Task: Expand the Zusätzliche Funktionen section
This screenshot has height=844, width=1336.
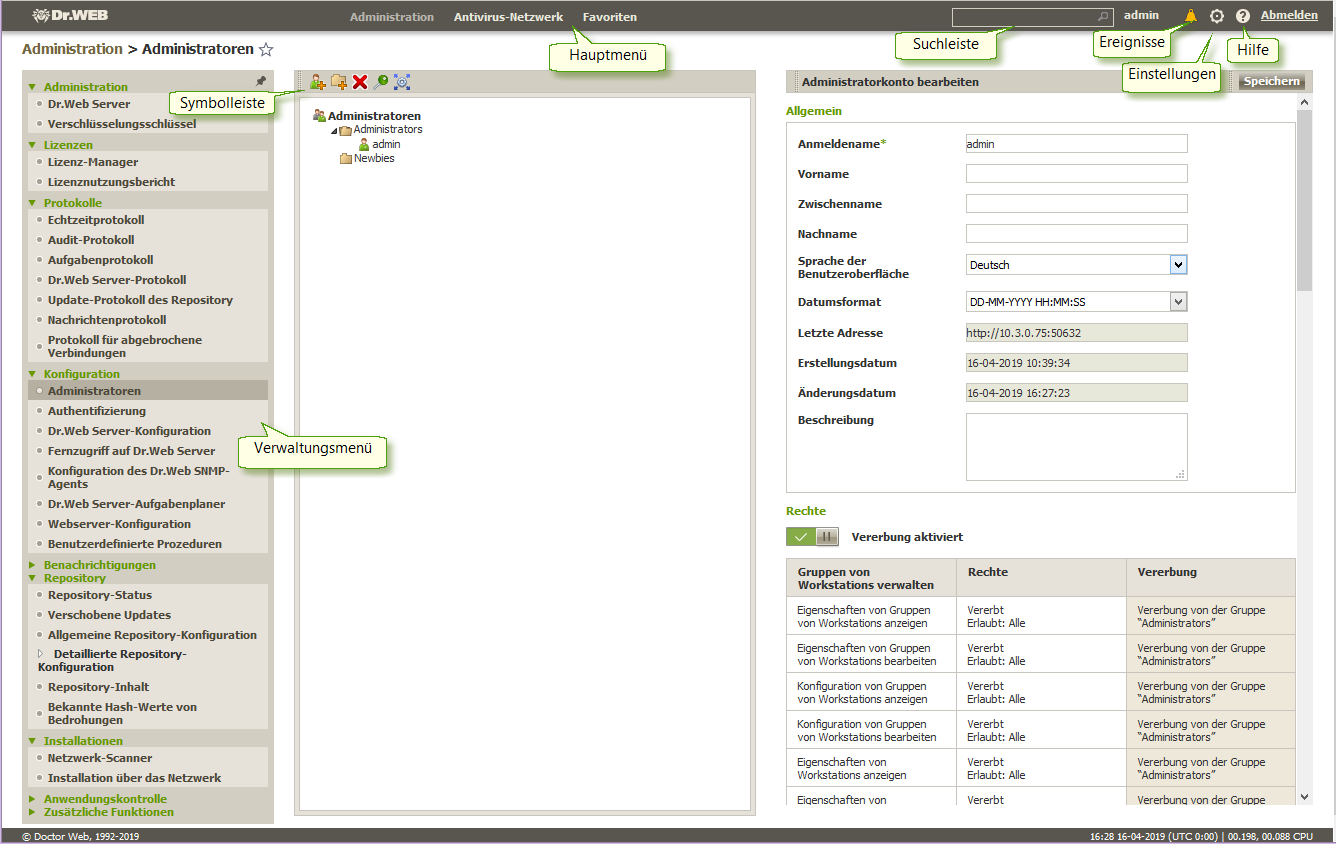Action: click(32, 812)
